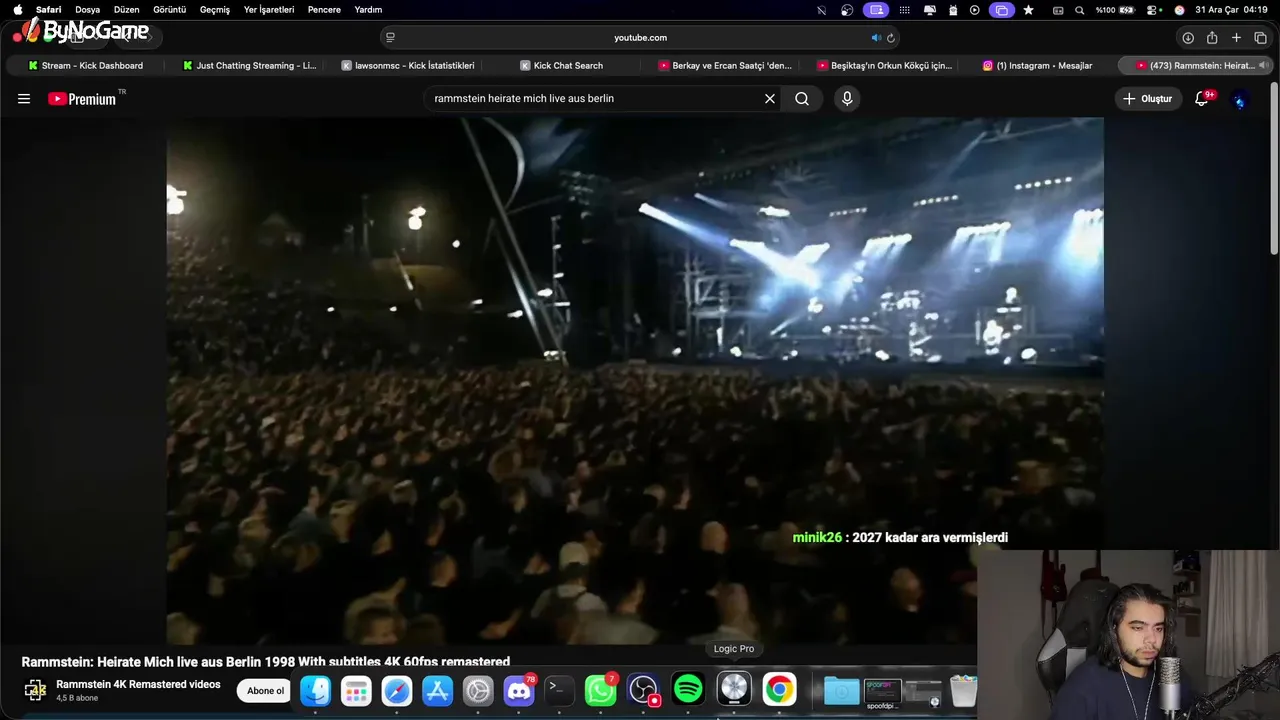
Task: Open Trash in the Dock
Action: [963, 690]
